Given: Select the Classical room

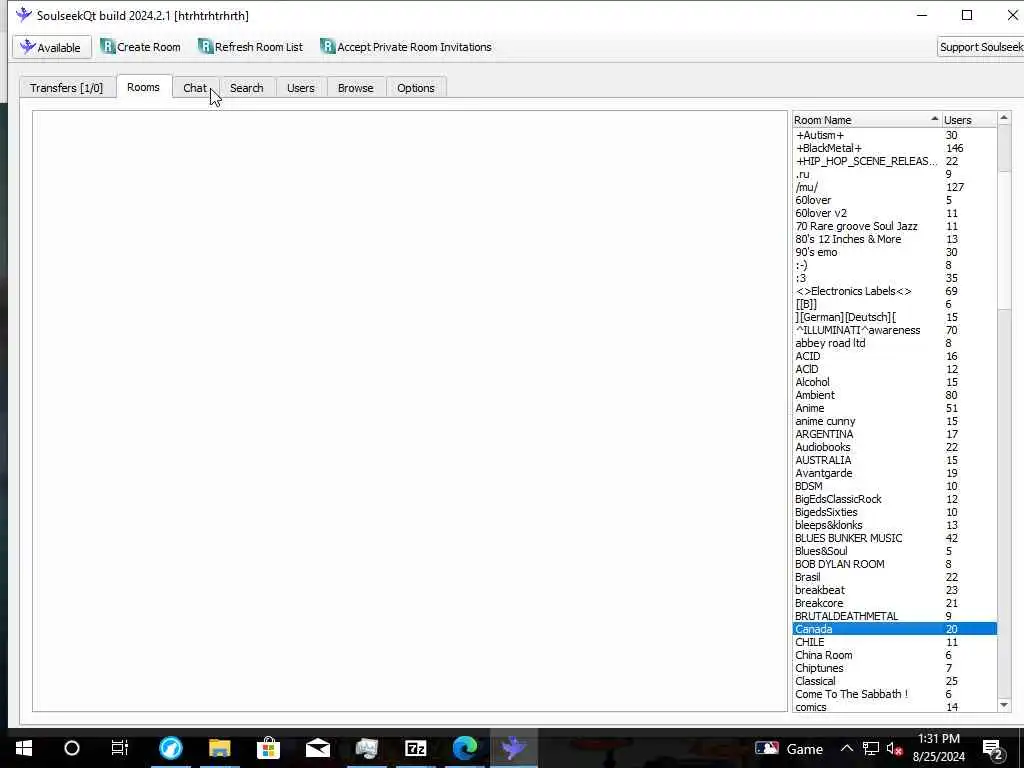Looking at the screenshot, I should (x=895, y=681).
